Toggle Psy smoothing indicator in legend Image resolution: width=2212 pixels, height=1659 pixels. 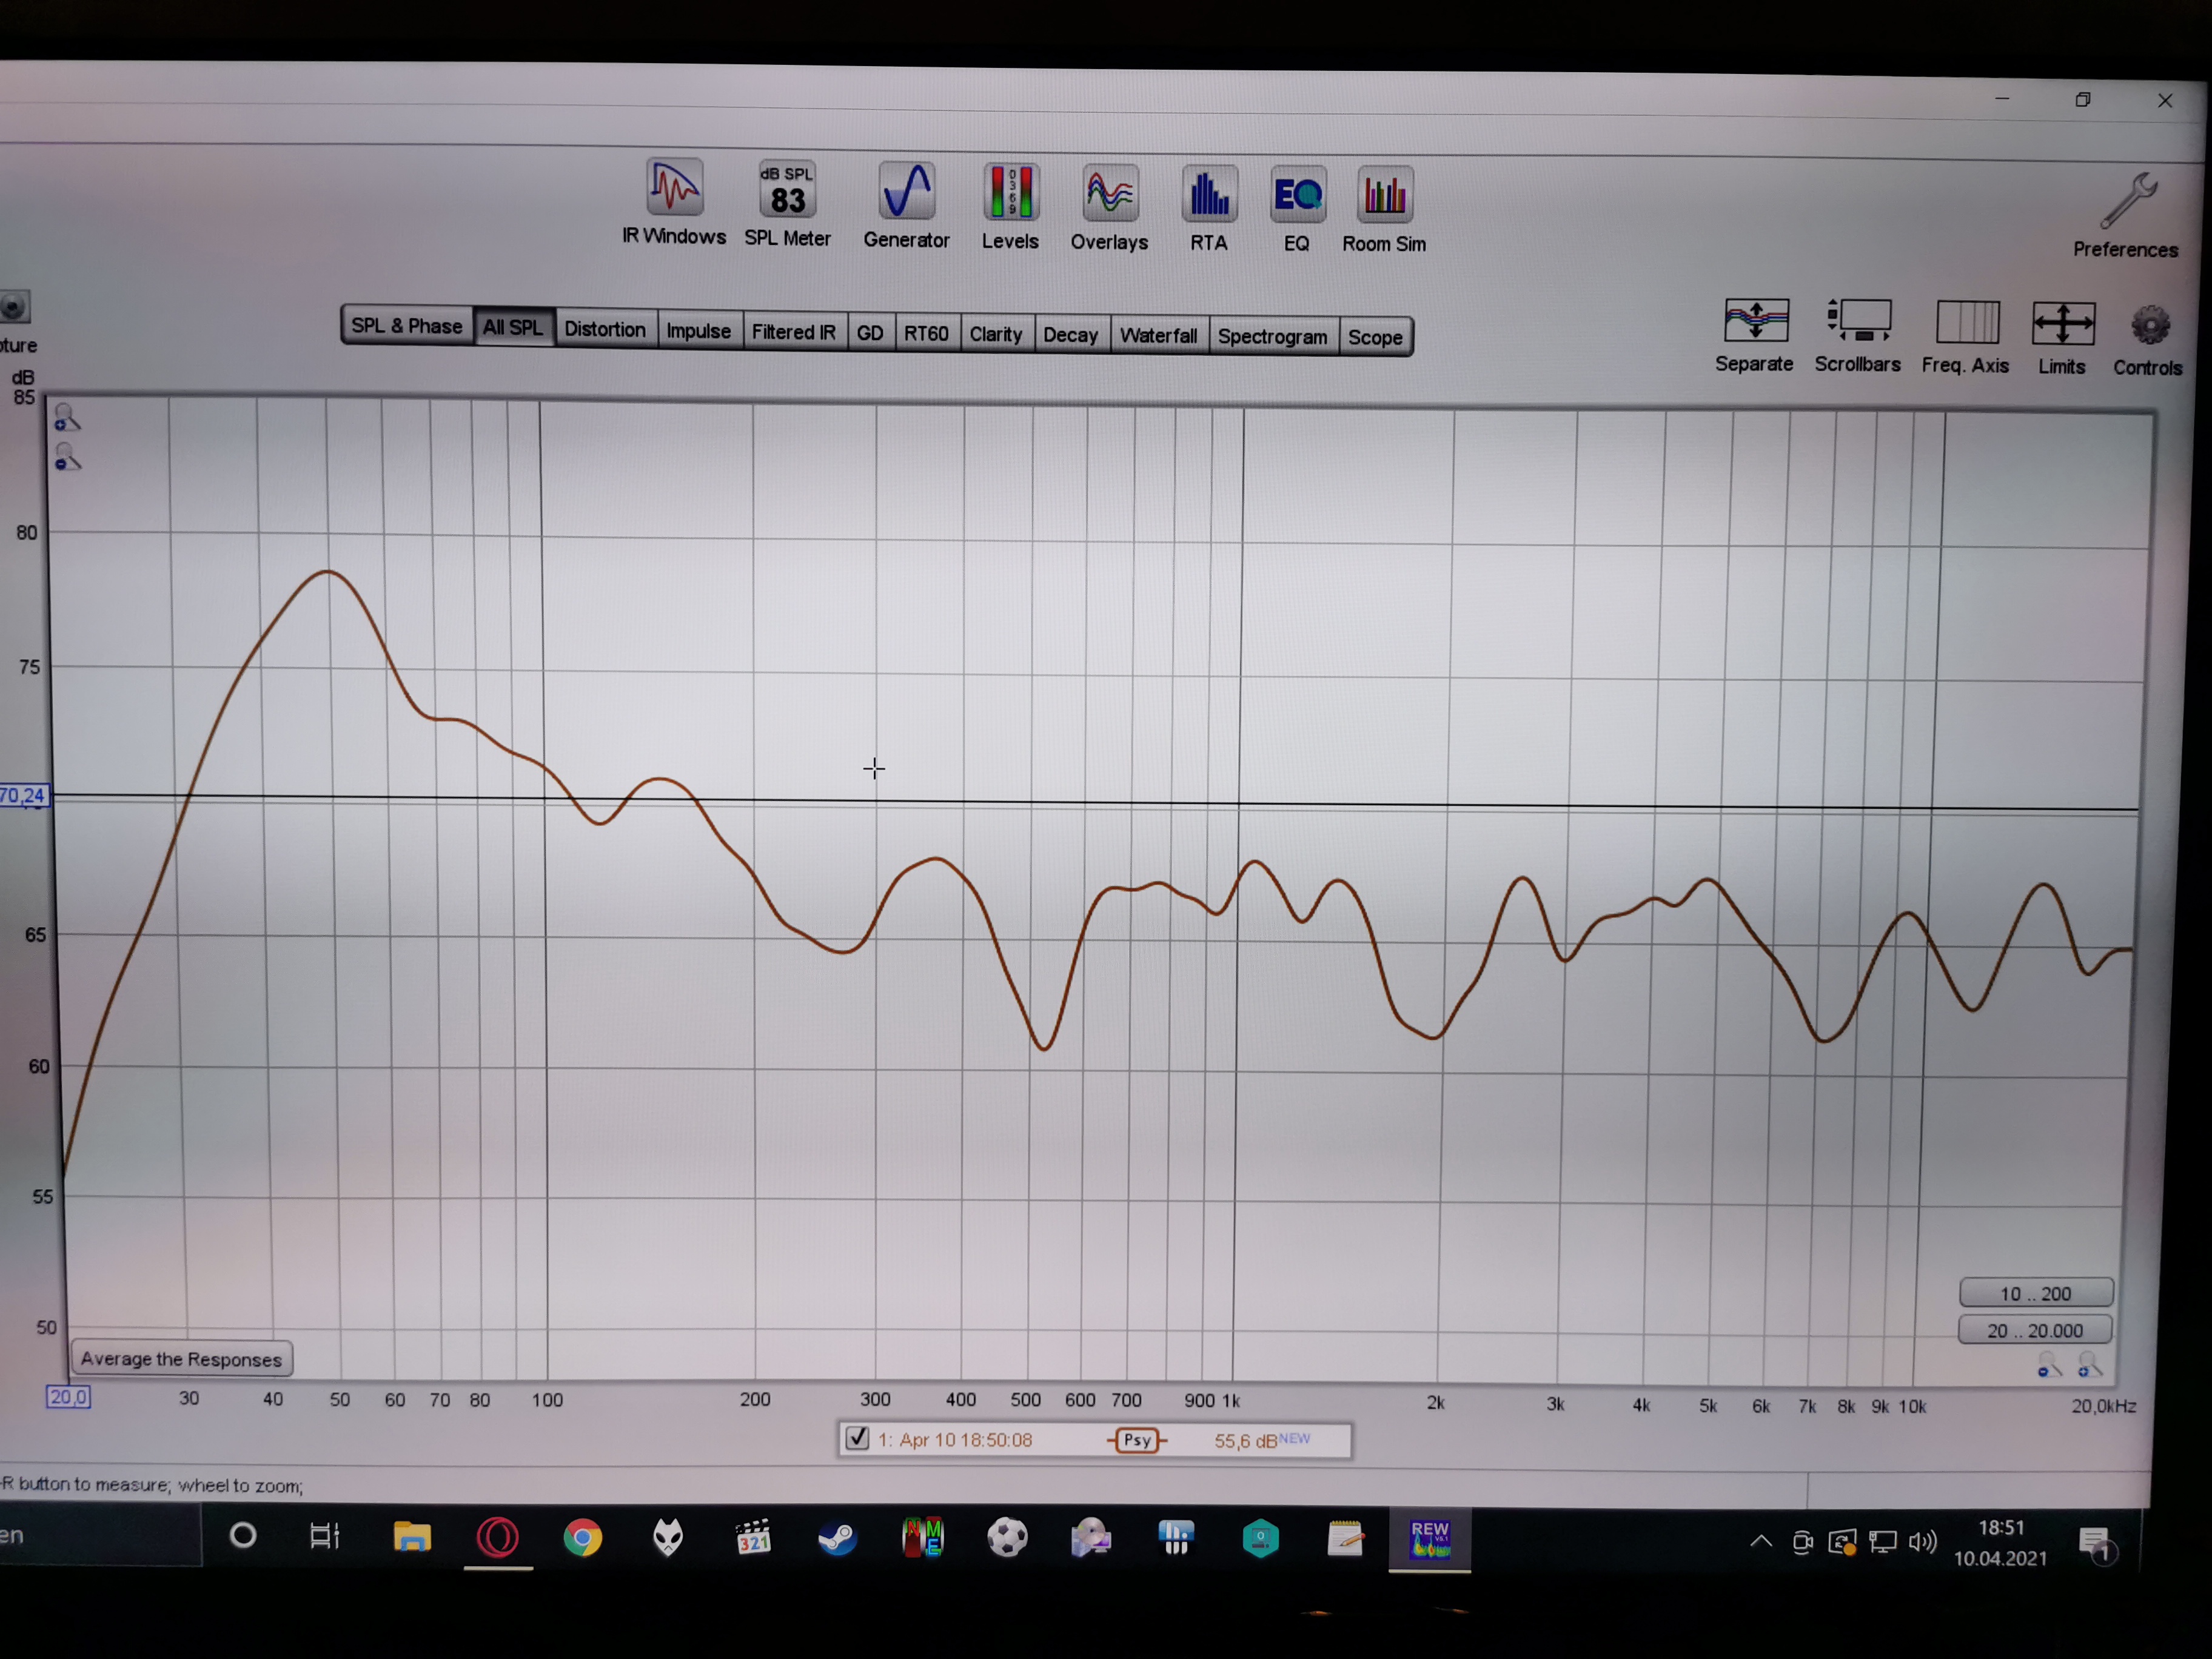click(1137, 1440)
